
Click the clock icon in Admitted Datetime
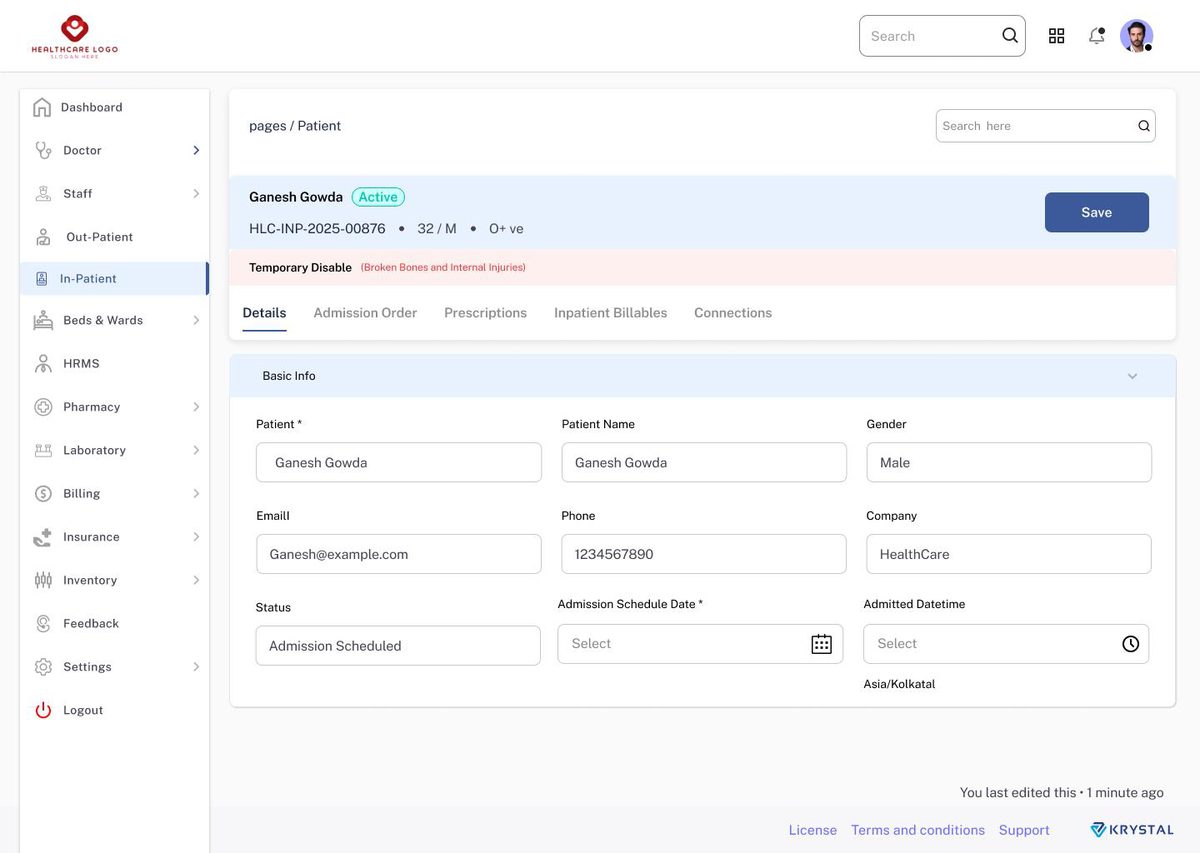(1131, 644)
